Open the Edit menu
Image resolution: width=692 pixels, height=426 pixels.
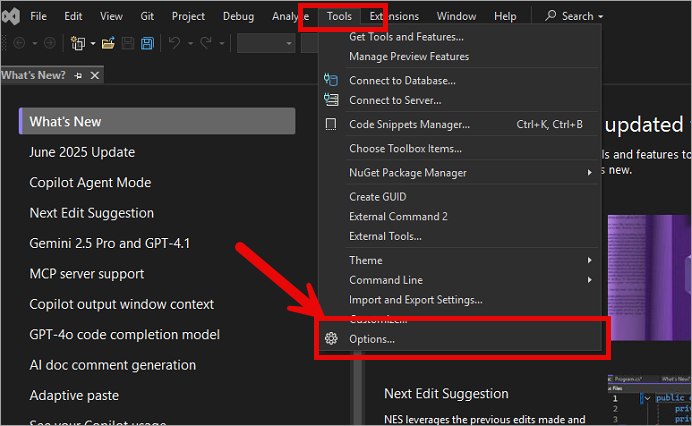tap(73, 16)
